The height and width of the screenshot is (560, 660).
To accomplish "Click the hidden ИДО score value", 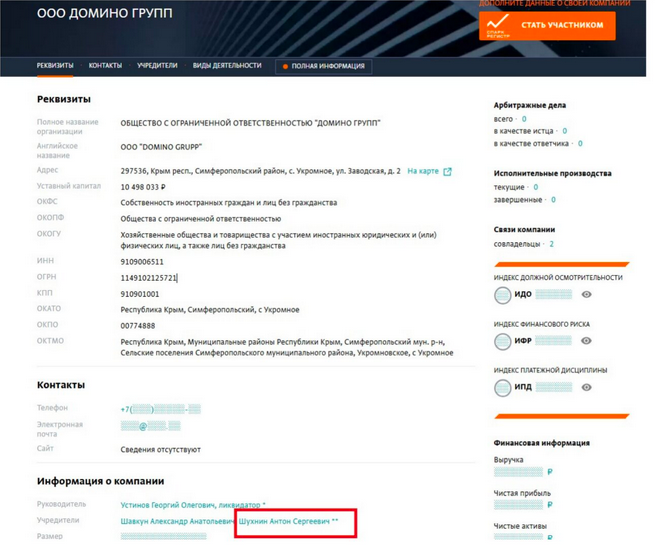I will (554, 294).
